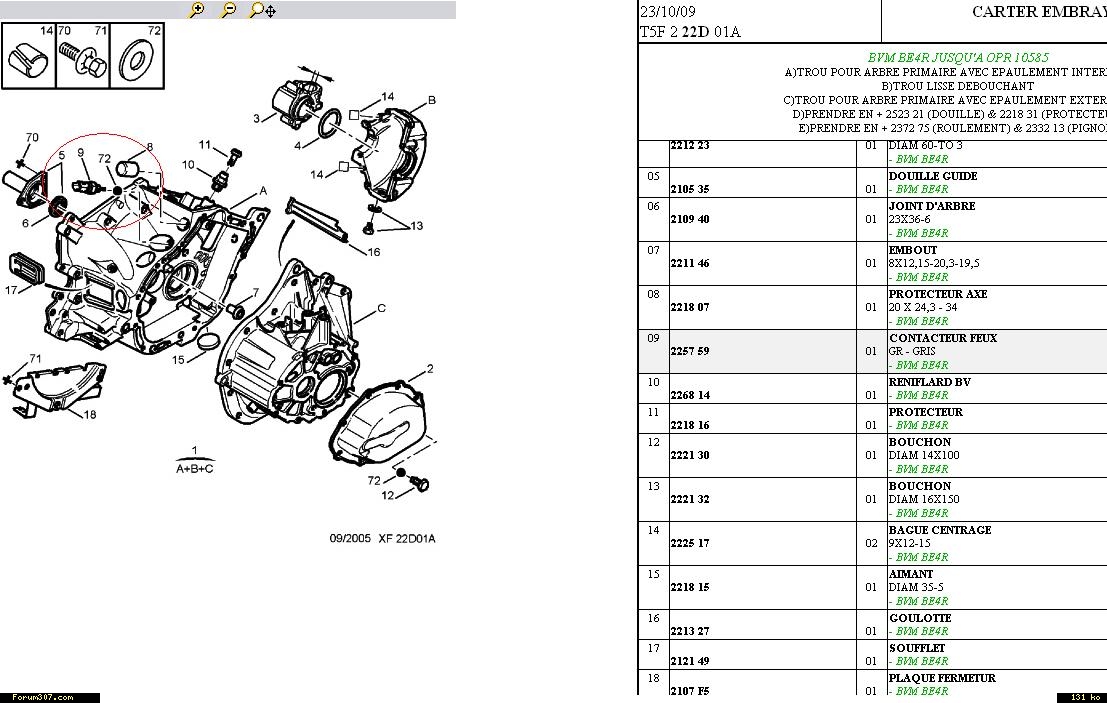Open the washer 72 thumbnail
Screen dimensions: 1107x703
tap(137, 56)
